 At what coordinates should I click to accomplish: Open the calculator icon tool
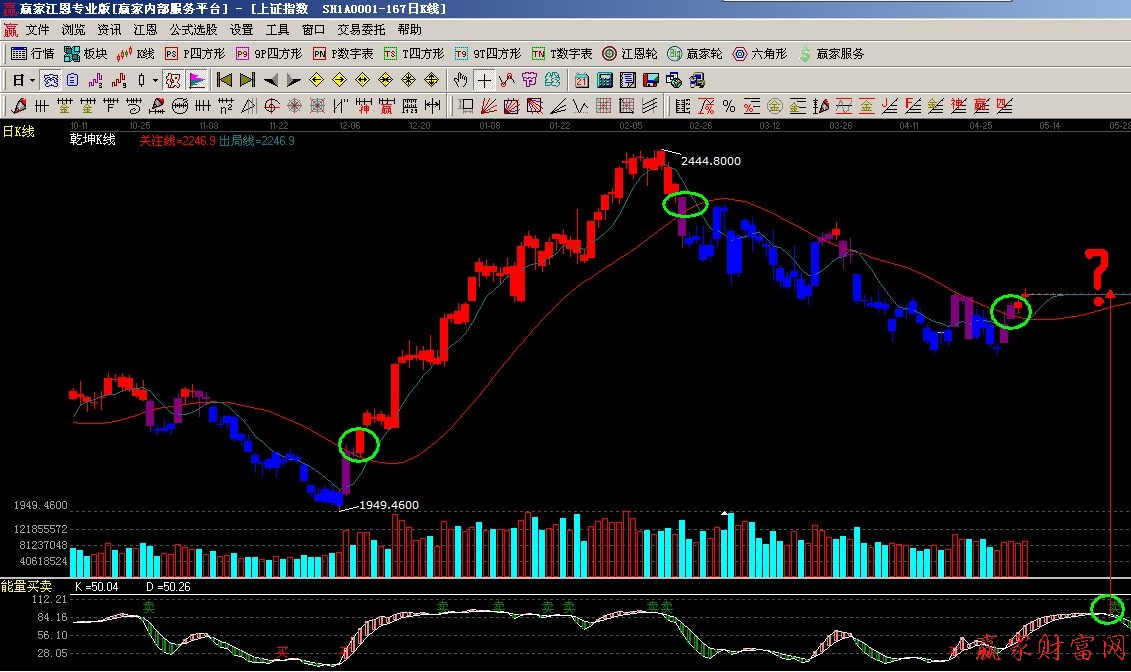606,80
